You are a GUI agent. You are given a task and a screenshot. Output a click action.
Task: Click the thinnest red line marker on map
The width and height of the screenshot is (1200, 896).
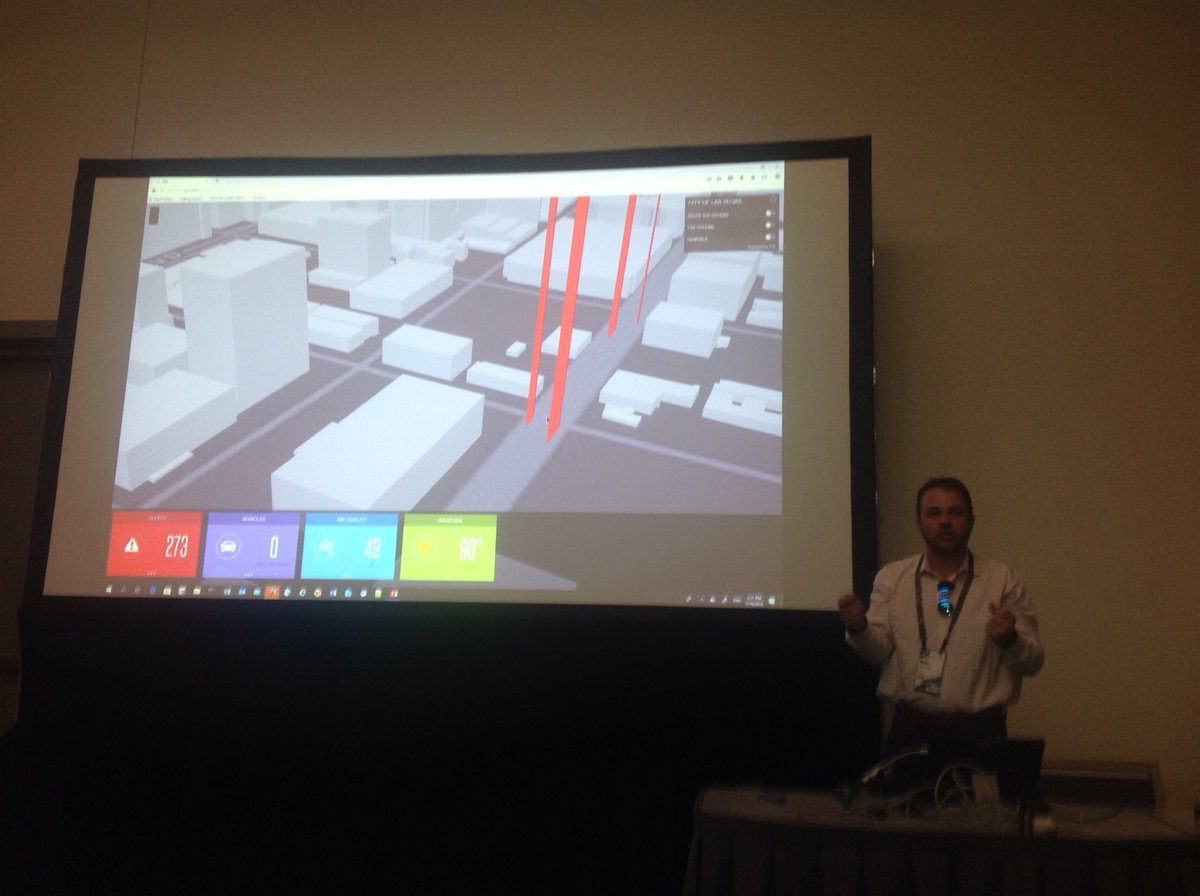(x=648, y=260)
